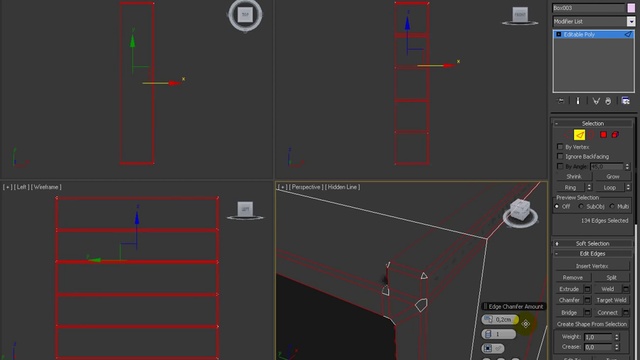Click Insert Vertex button
The height and width of the screenshot is (360, 640).
coord(592,266)
